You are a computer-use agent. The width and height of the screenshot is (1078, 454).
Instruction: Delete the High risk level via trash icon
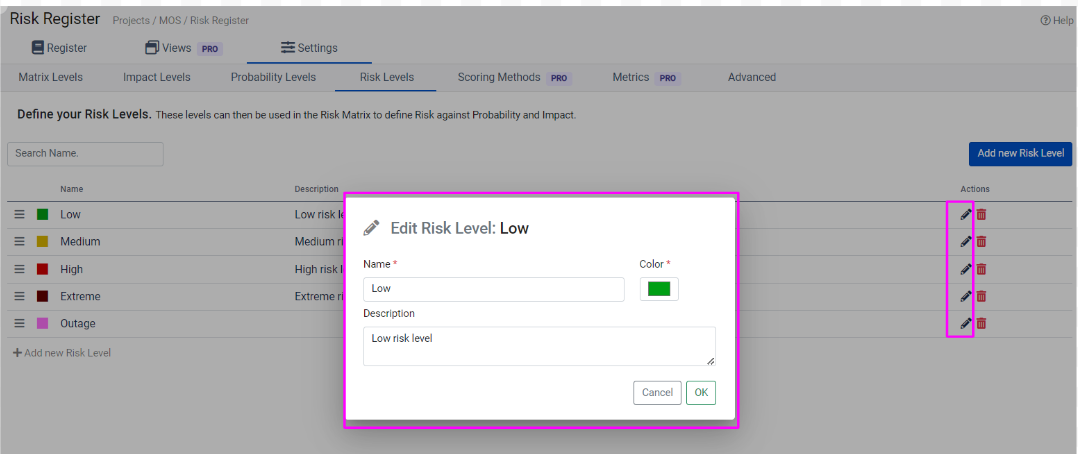pos(981,269)
